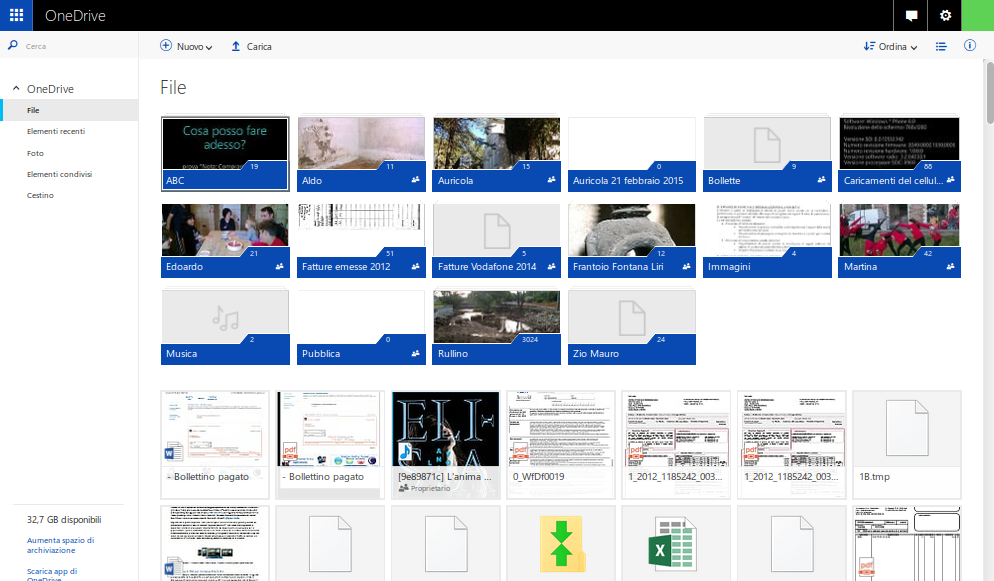Click the Carica upload button

tap(252, 46)
